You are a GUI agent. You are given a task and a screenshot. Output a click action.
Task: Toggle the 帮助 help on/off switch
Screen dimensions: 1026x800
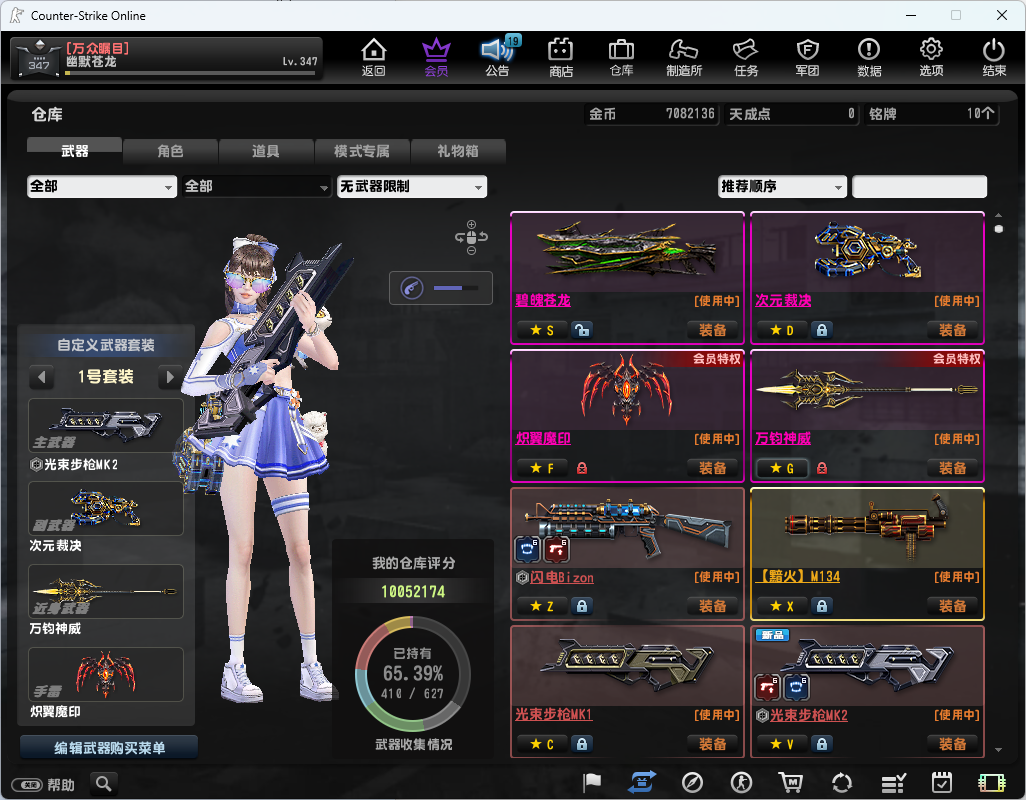click(x=27, y=784)
